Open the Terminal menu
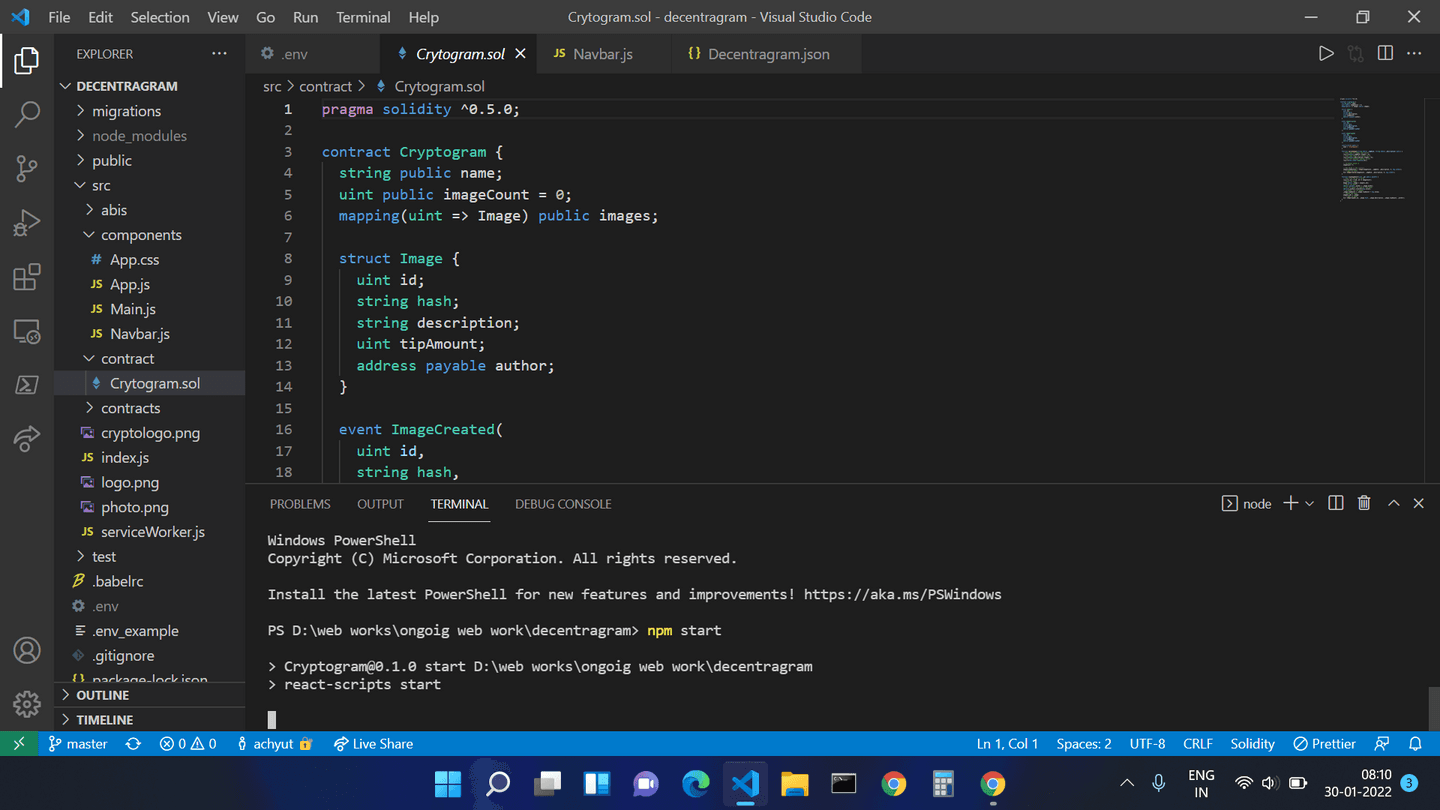The image size is (1440, 810). (363, 17)
